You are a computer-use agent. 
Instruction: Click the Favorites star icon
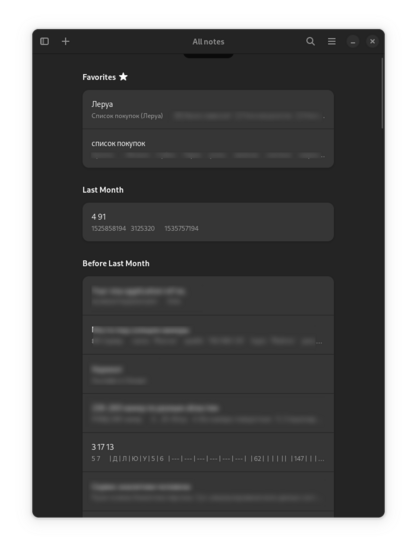point(123,77)
